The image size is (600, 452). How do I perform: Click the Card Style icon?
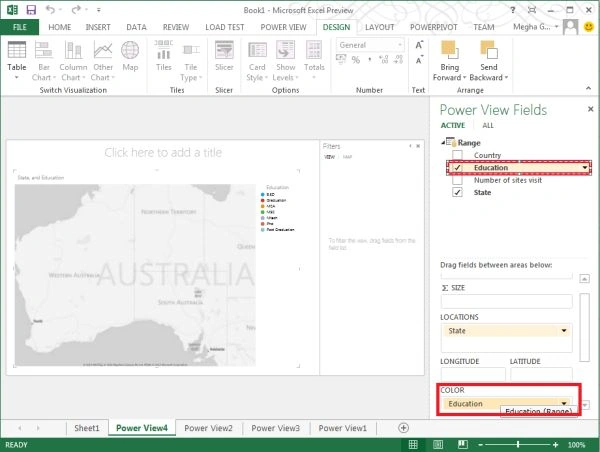pos(257,50)
